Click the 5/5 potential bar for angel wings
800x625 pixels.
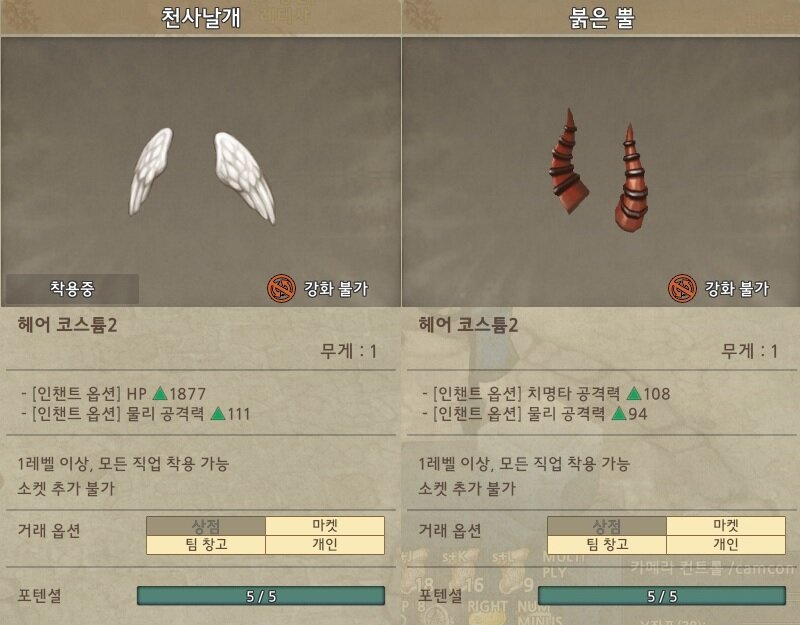click(261, 596)
